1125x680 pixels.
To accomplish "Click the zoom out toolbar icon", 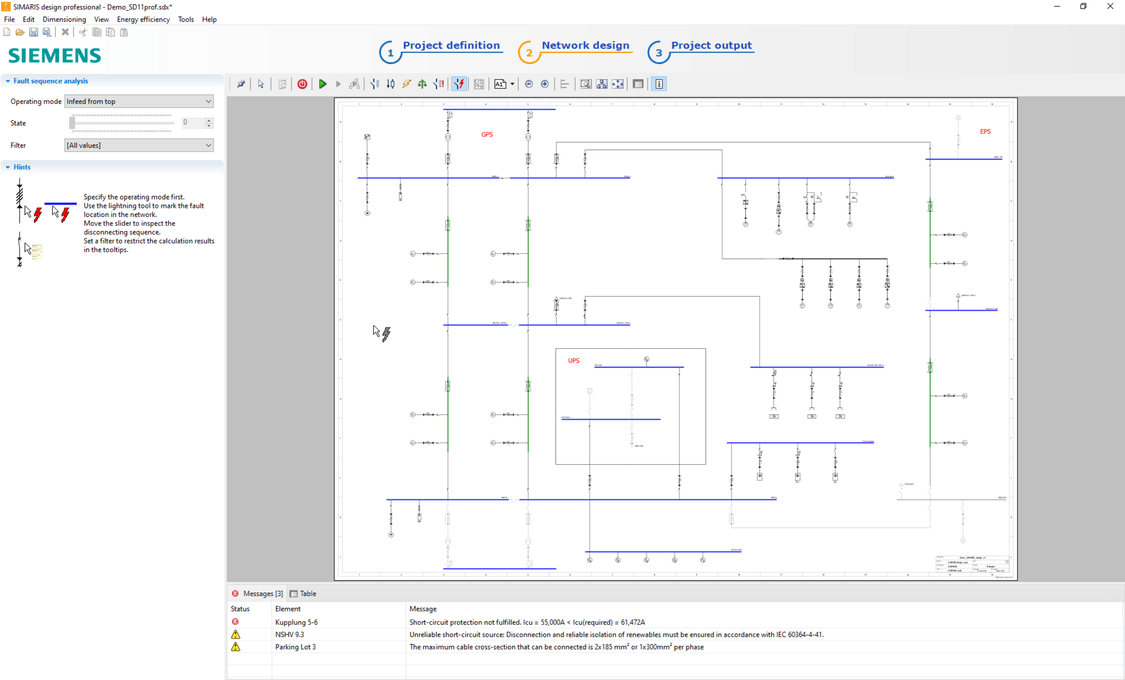I will (529, 84).
